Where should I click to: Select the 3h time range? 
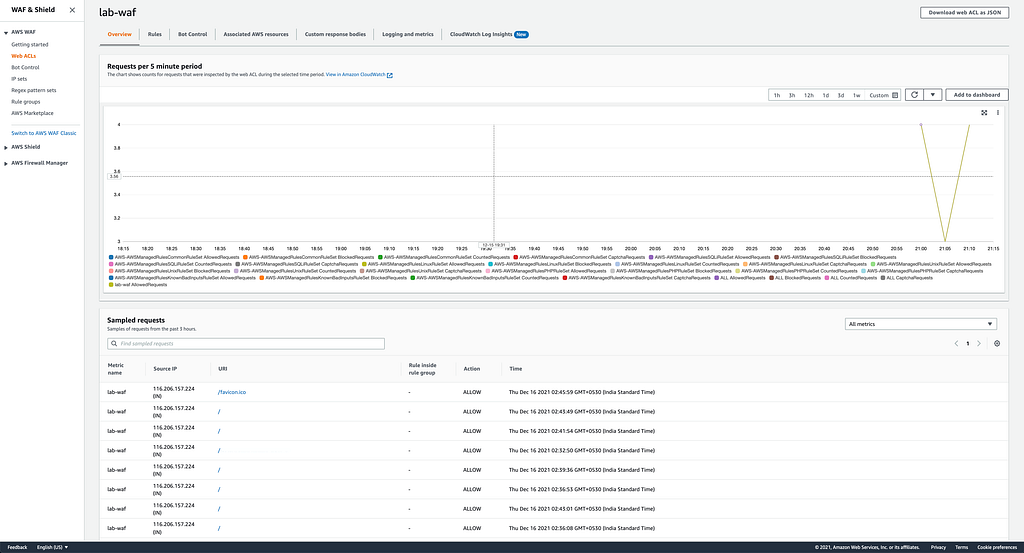(x=792, y=95)
